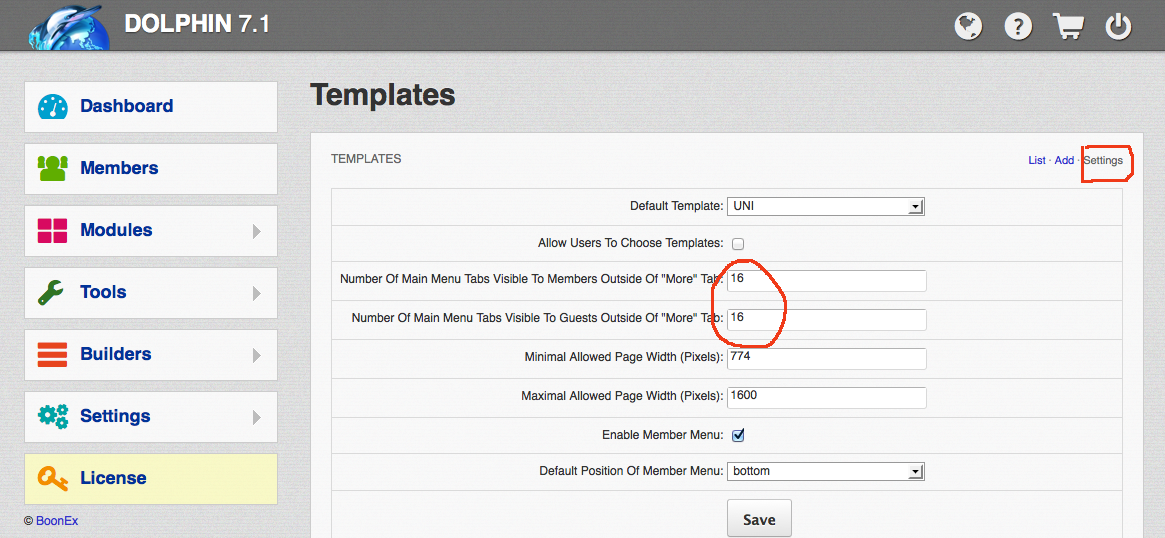Image resolution: width=1165 pixels, height=538 pixels.
Task: Follow the BoonEx footer link
Action: tap(56, 521)
